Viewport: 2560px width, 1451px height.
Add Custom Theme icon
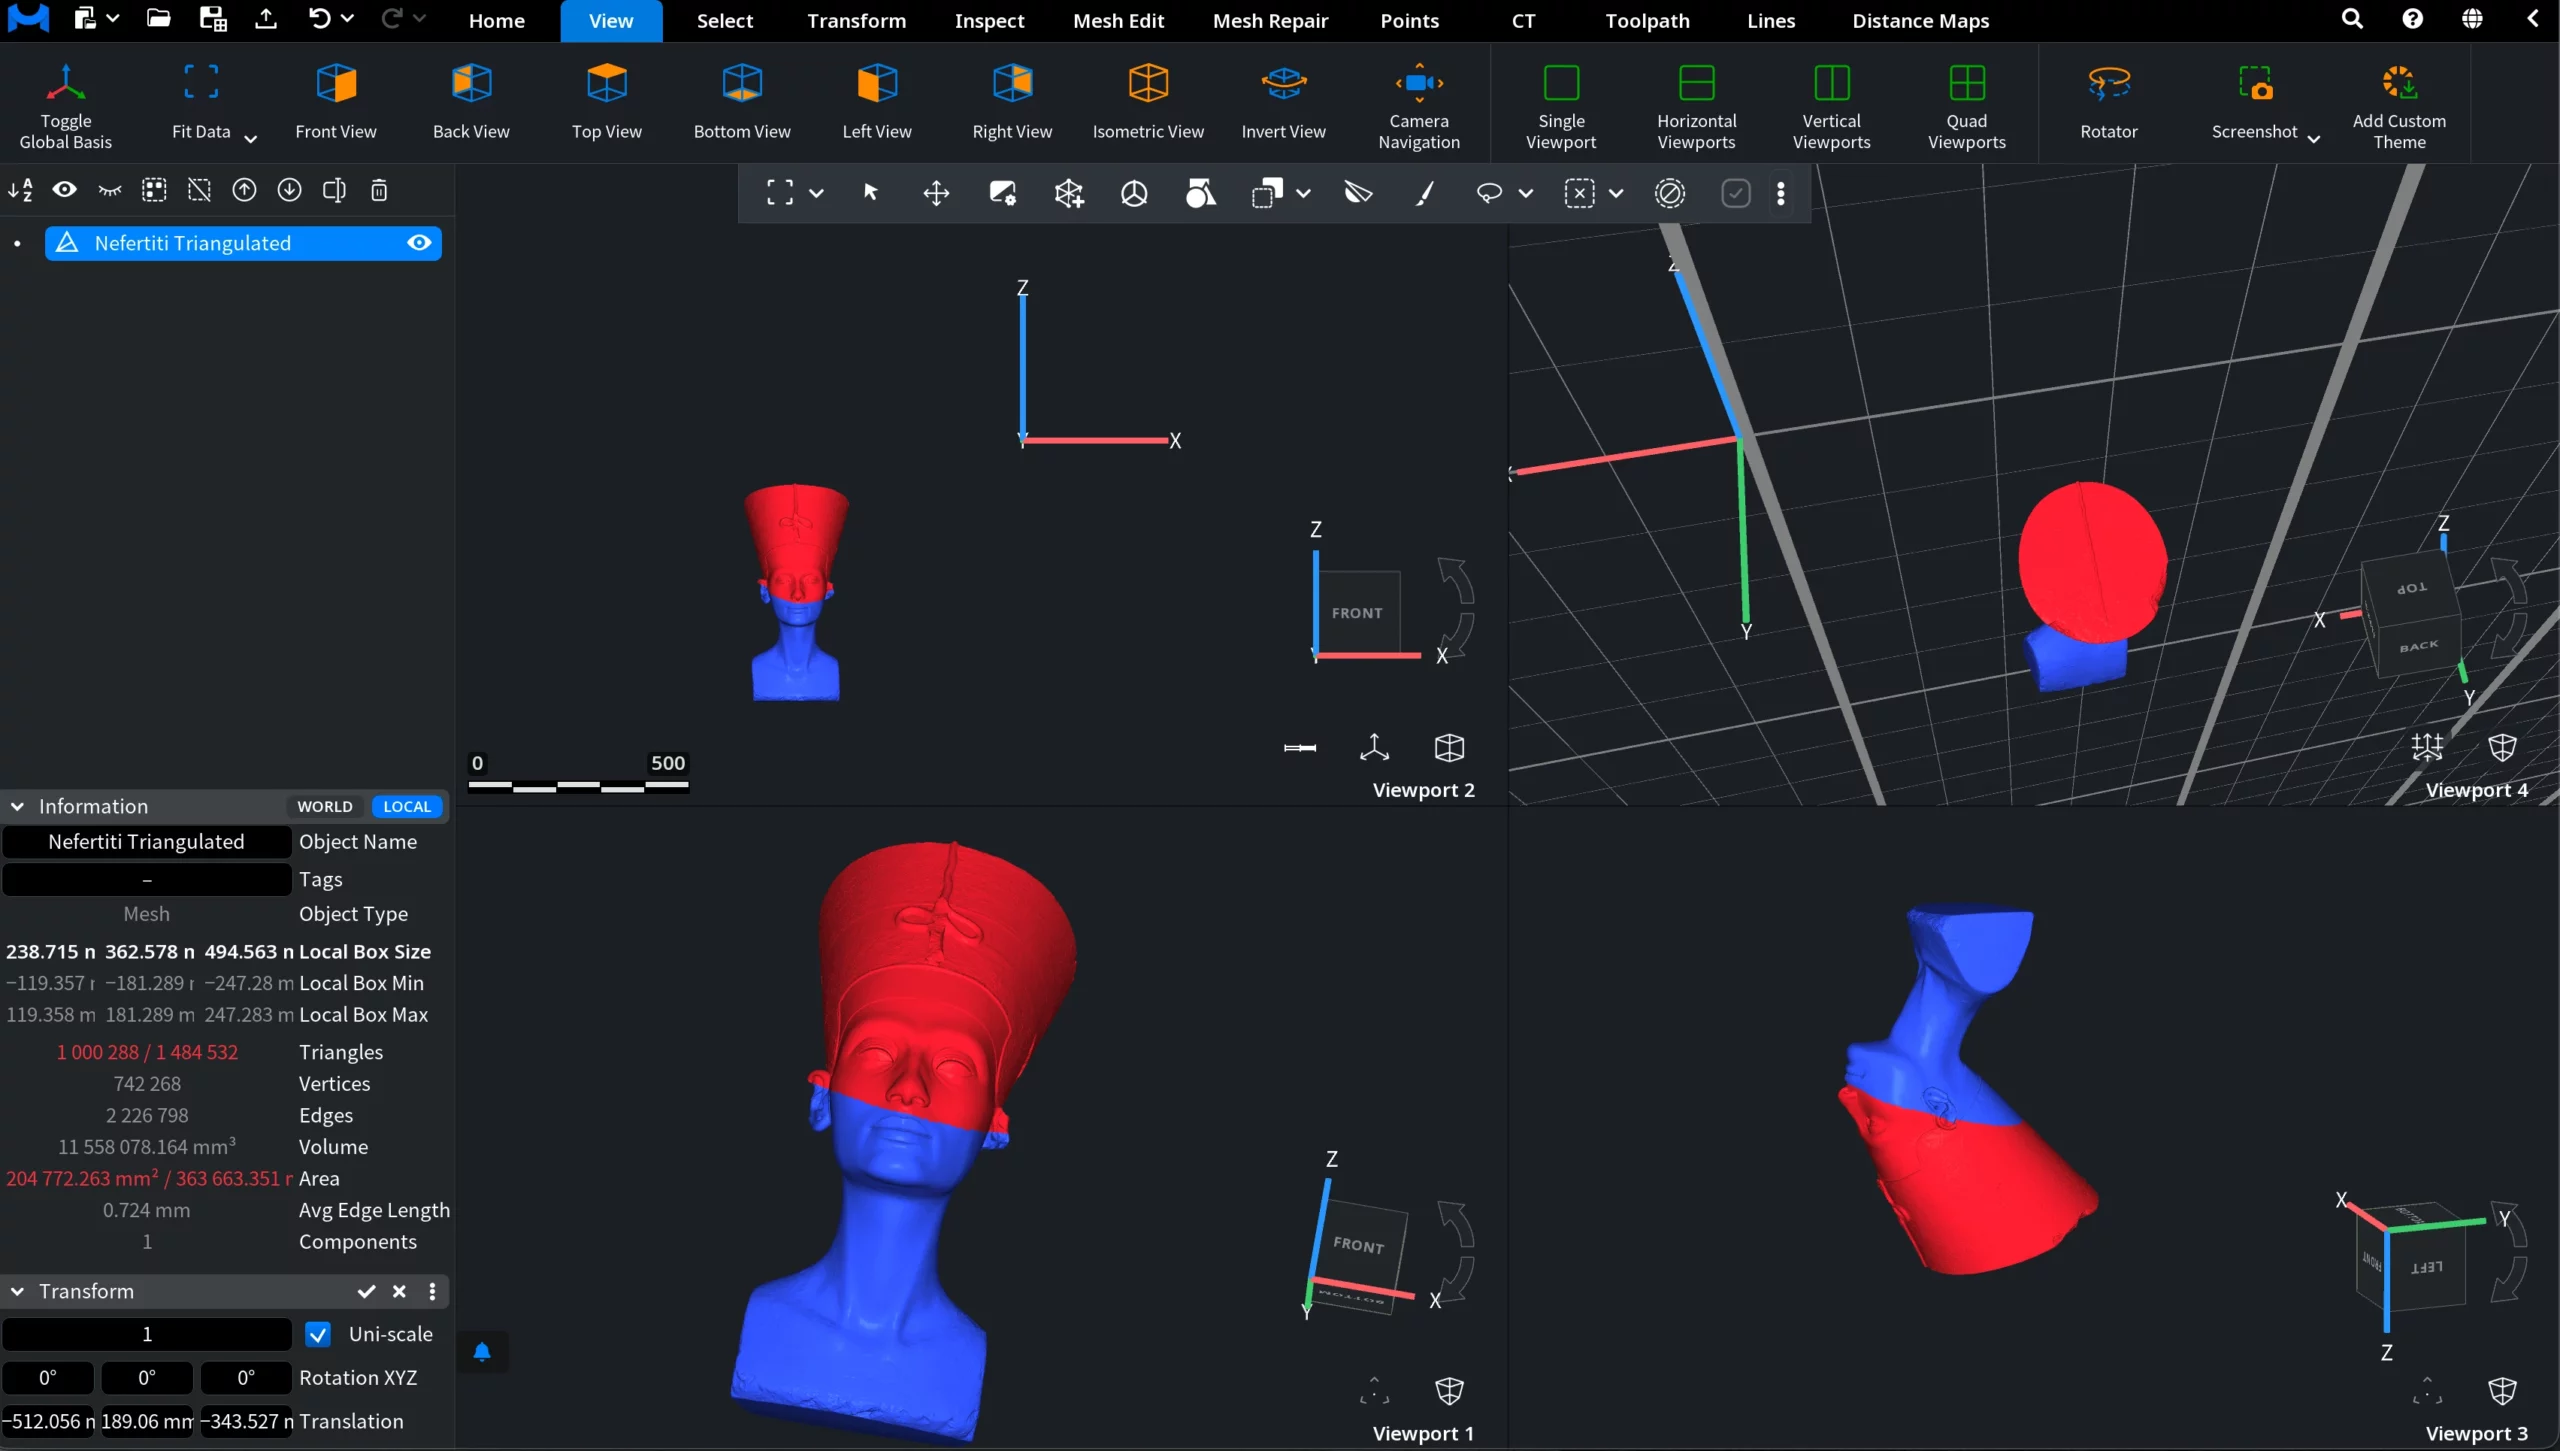pos(2399,83)
